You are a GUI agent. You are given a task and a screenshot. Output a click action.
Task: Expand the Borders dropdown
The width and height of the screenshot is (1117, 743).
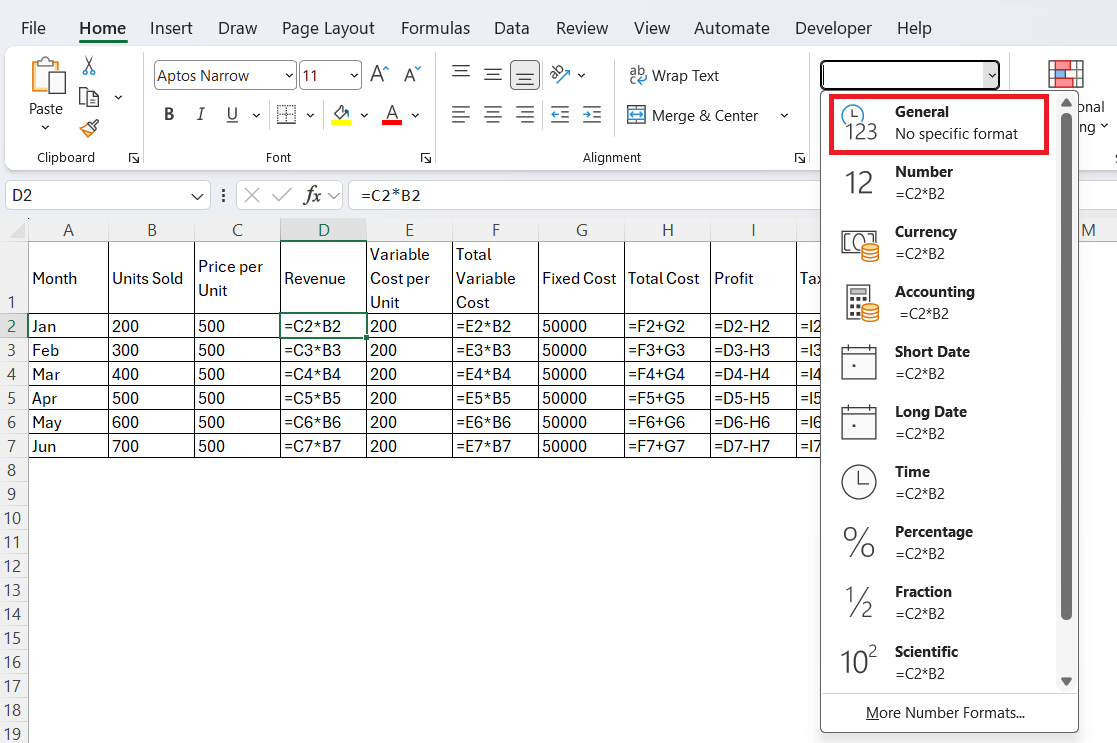[x=309, y=114]
